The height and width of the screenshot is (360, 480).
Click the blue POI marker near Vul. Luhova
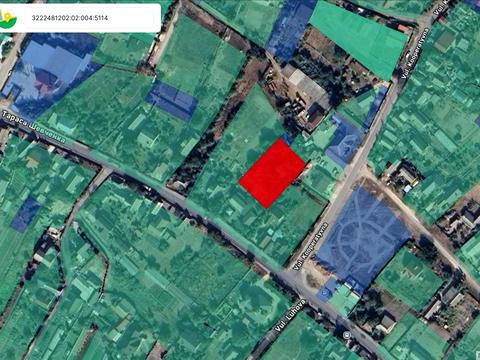pyautogui.click(x=324, y=293)
